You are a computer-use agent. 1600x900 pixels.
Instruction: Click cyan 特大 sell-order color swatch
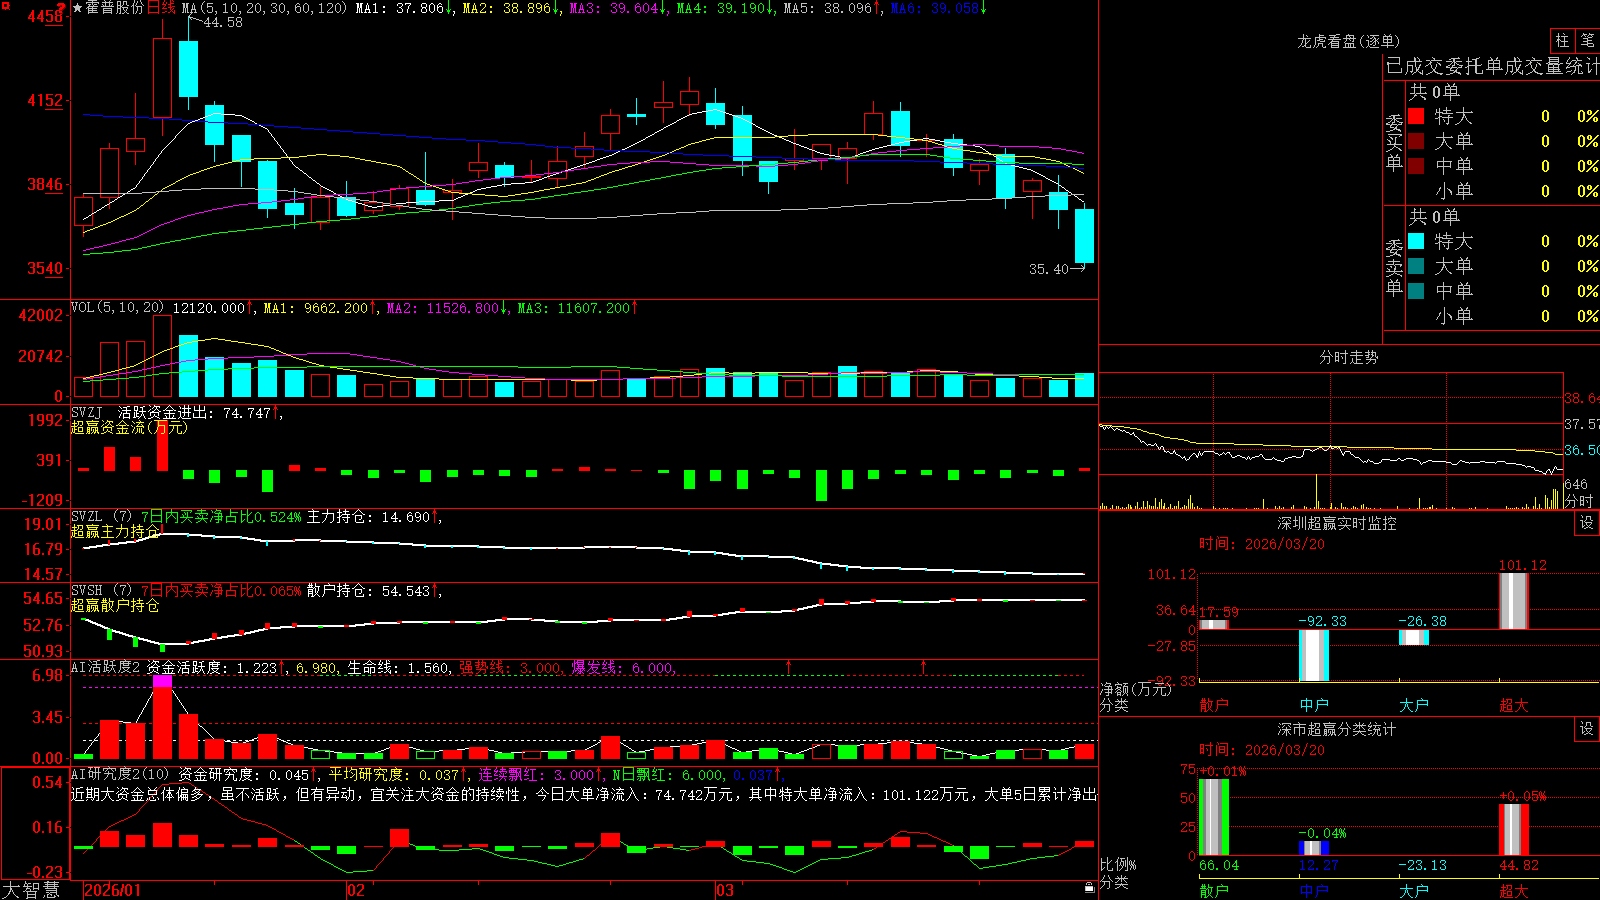point(1416,241)
